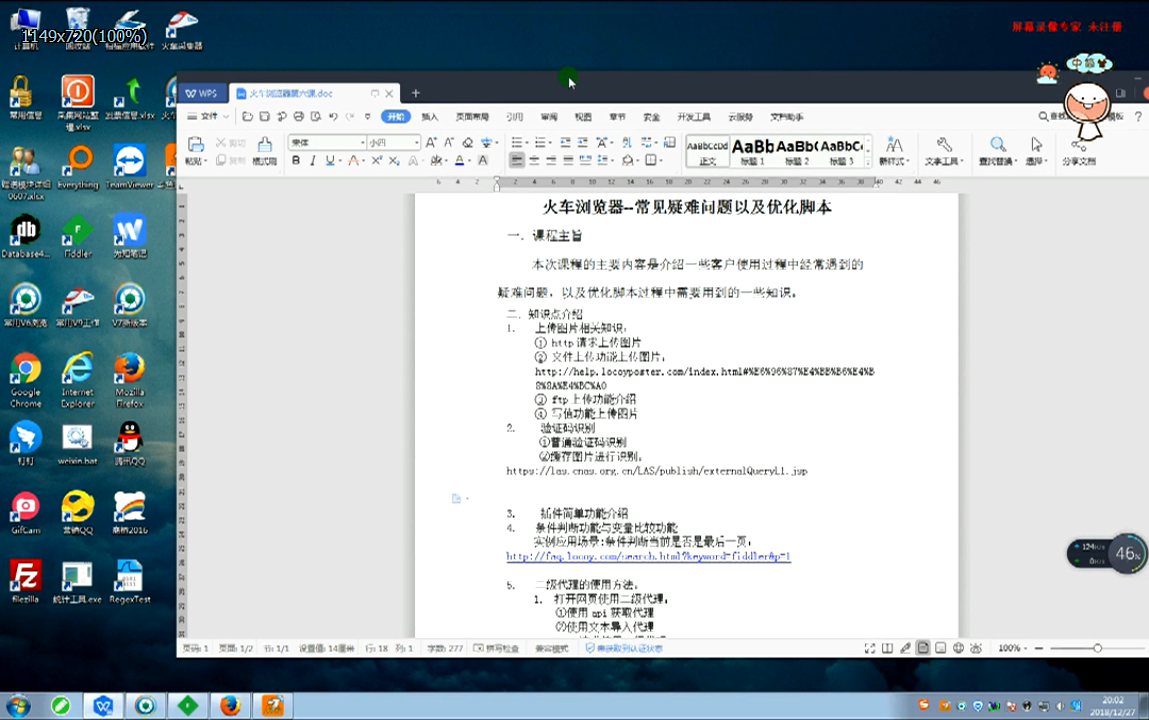Enable left text alignment
This screenshot has width=1149, height=720.
click(x=517, y=160)
